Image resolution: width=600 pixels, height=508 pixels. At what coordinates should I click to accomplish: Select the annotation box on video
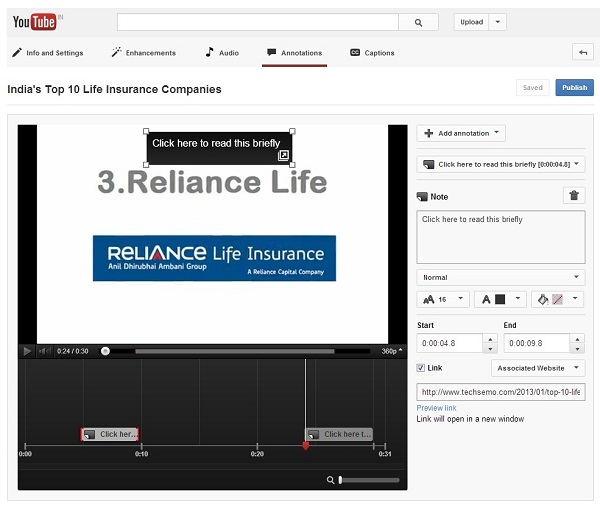click(x=219, y=148)
